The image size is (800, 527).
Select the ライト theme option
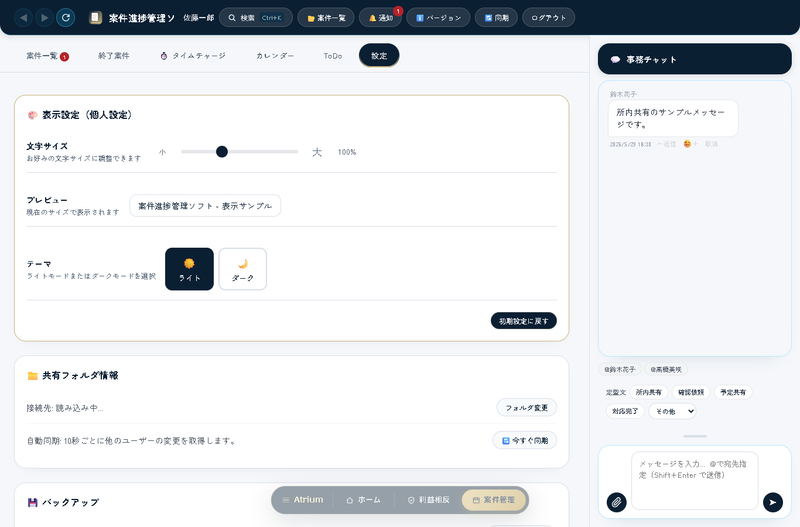tap(189, 269)
